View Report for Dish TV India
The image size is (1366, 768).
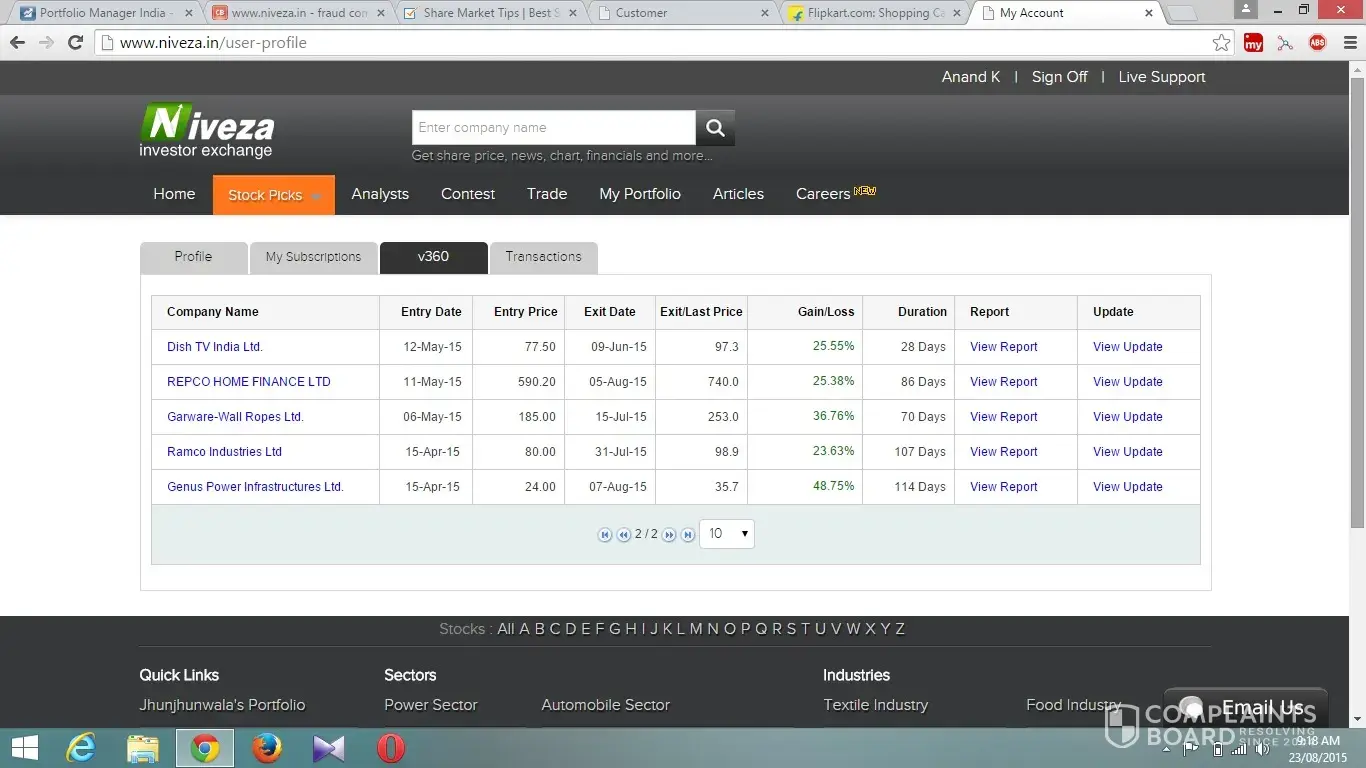(x=1003, y=347)
